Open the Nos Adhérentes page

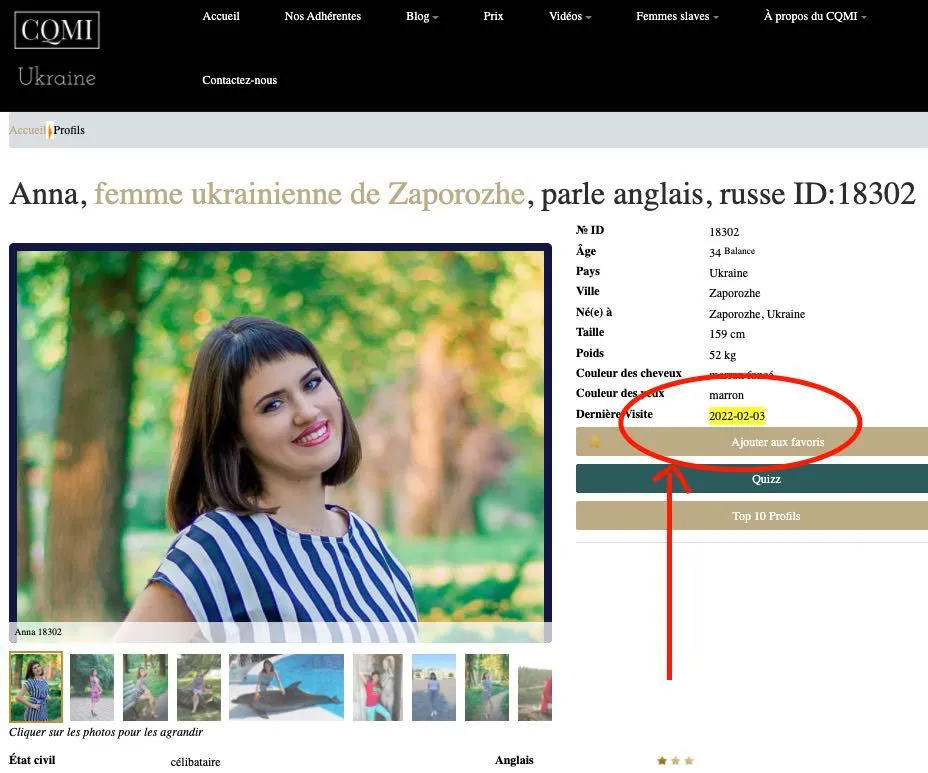[x=323, y=17]
